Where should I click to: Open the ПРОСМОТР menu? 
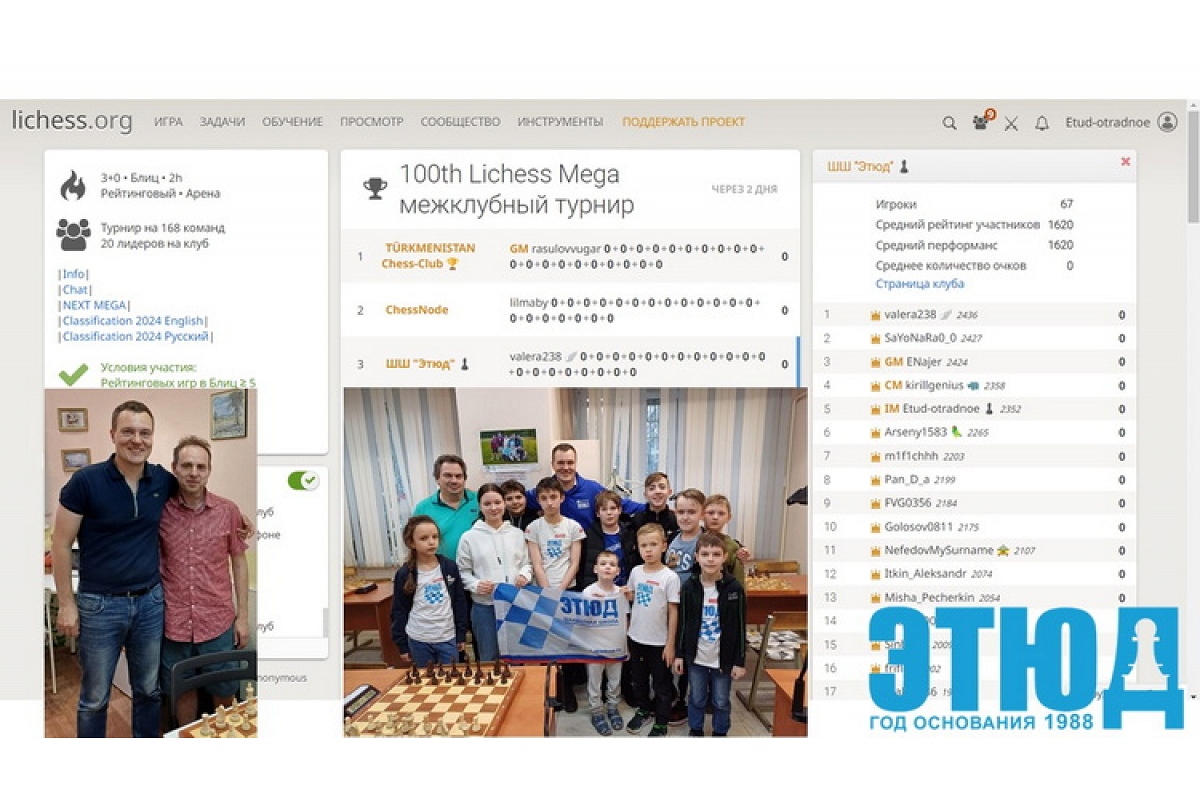pyautogui.click(x=371, y=122)
